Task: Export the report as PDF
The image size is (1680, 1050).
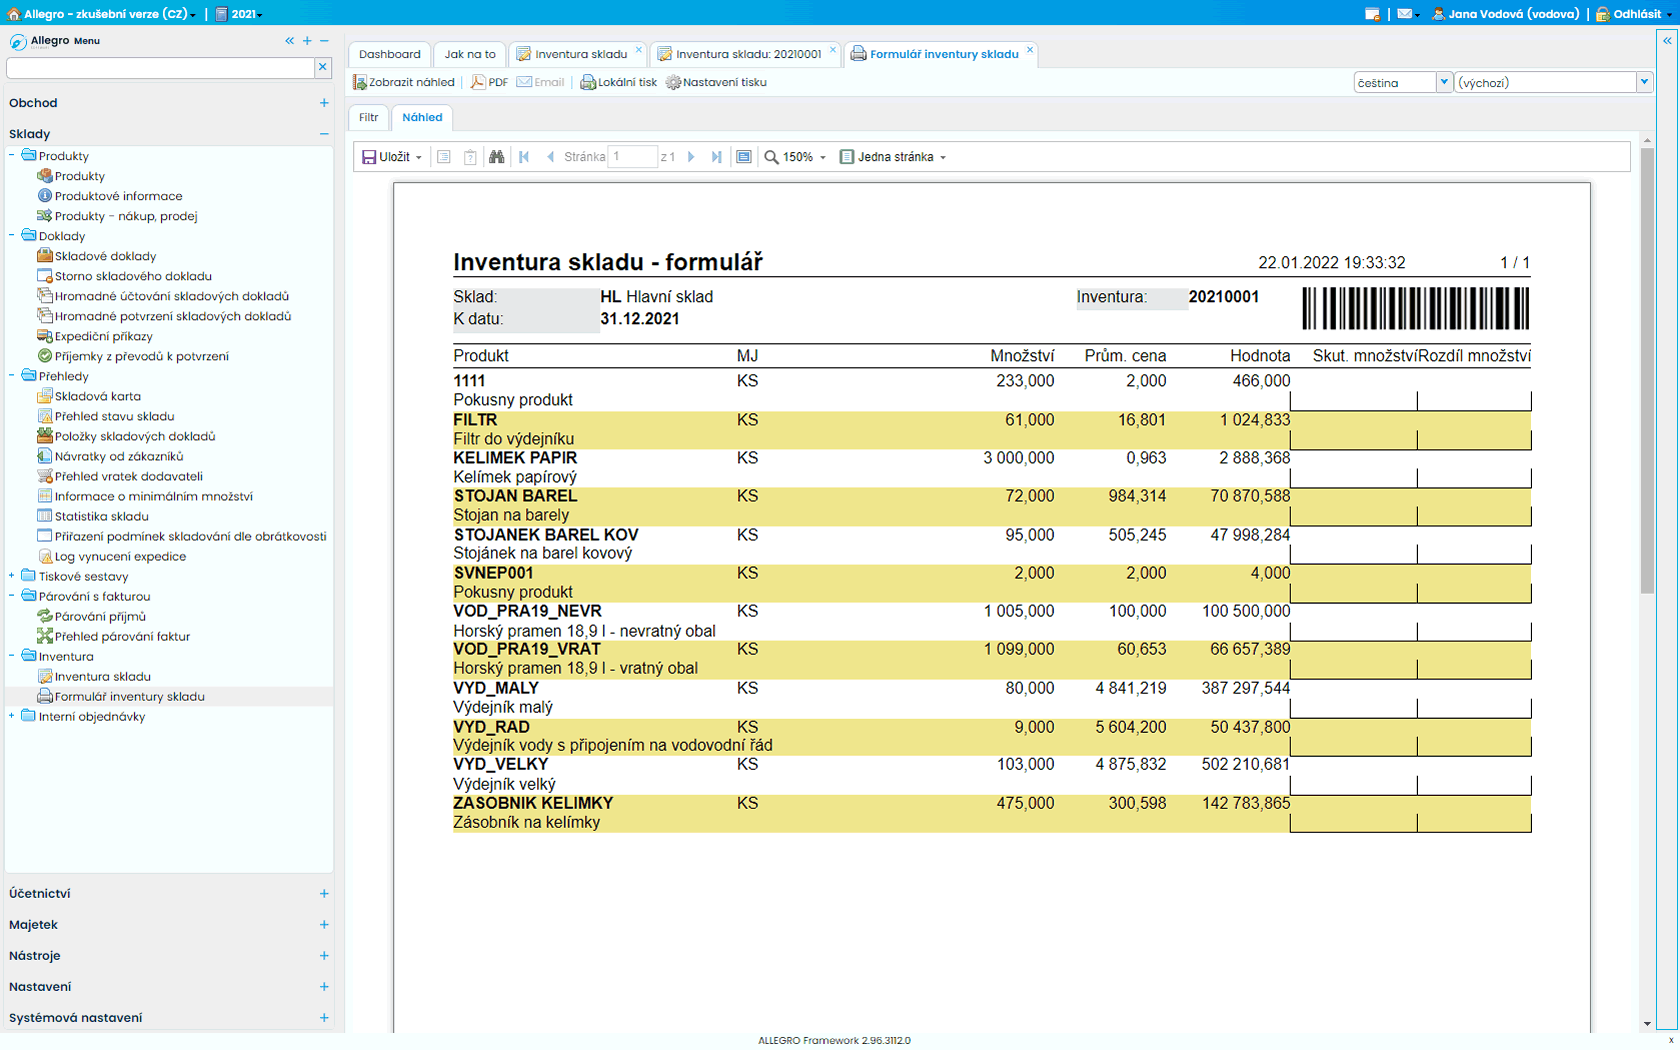Action: click(x=489, y=82)
